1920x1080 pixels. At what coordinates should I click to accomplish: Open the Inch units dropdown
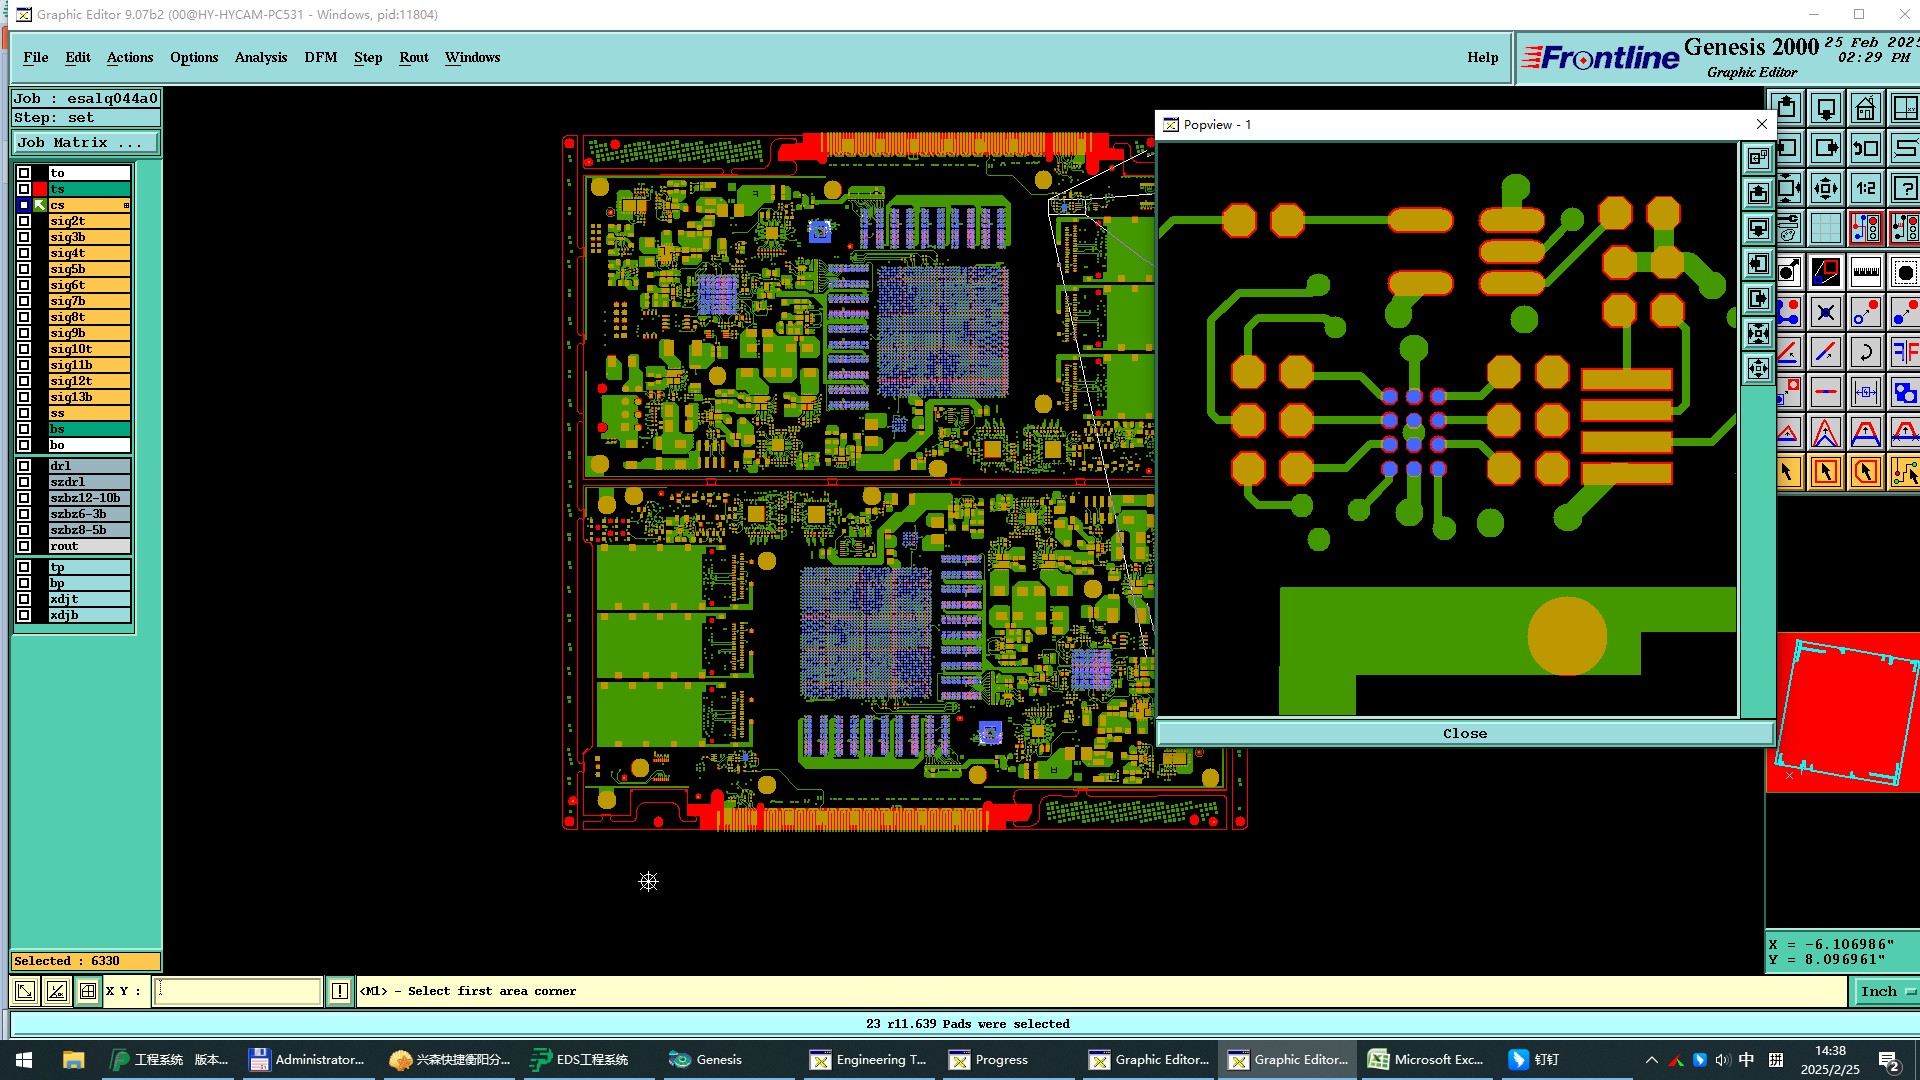point(1884,991)
